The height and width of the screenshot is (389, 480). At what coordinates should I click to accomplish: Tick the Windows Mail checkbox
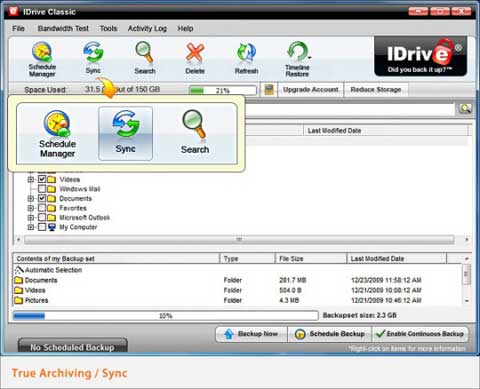(42, 189)
